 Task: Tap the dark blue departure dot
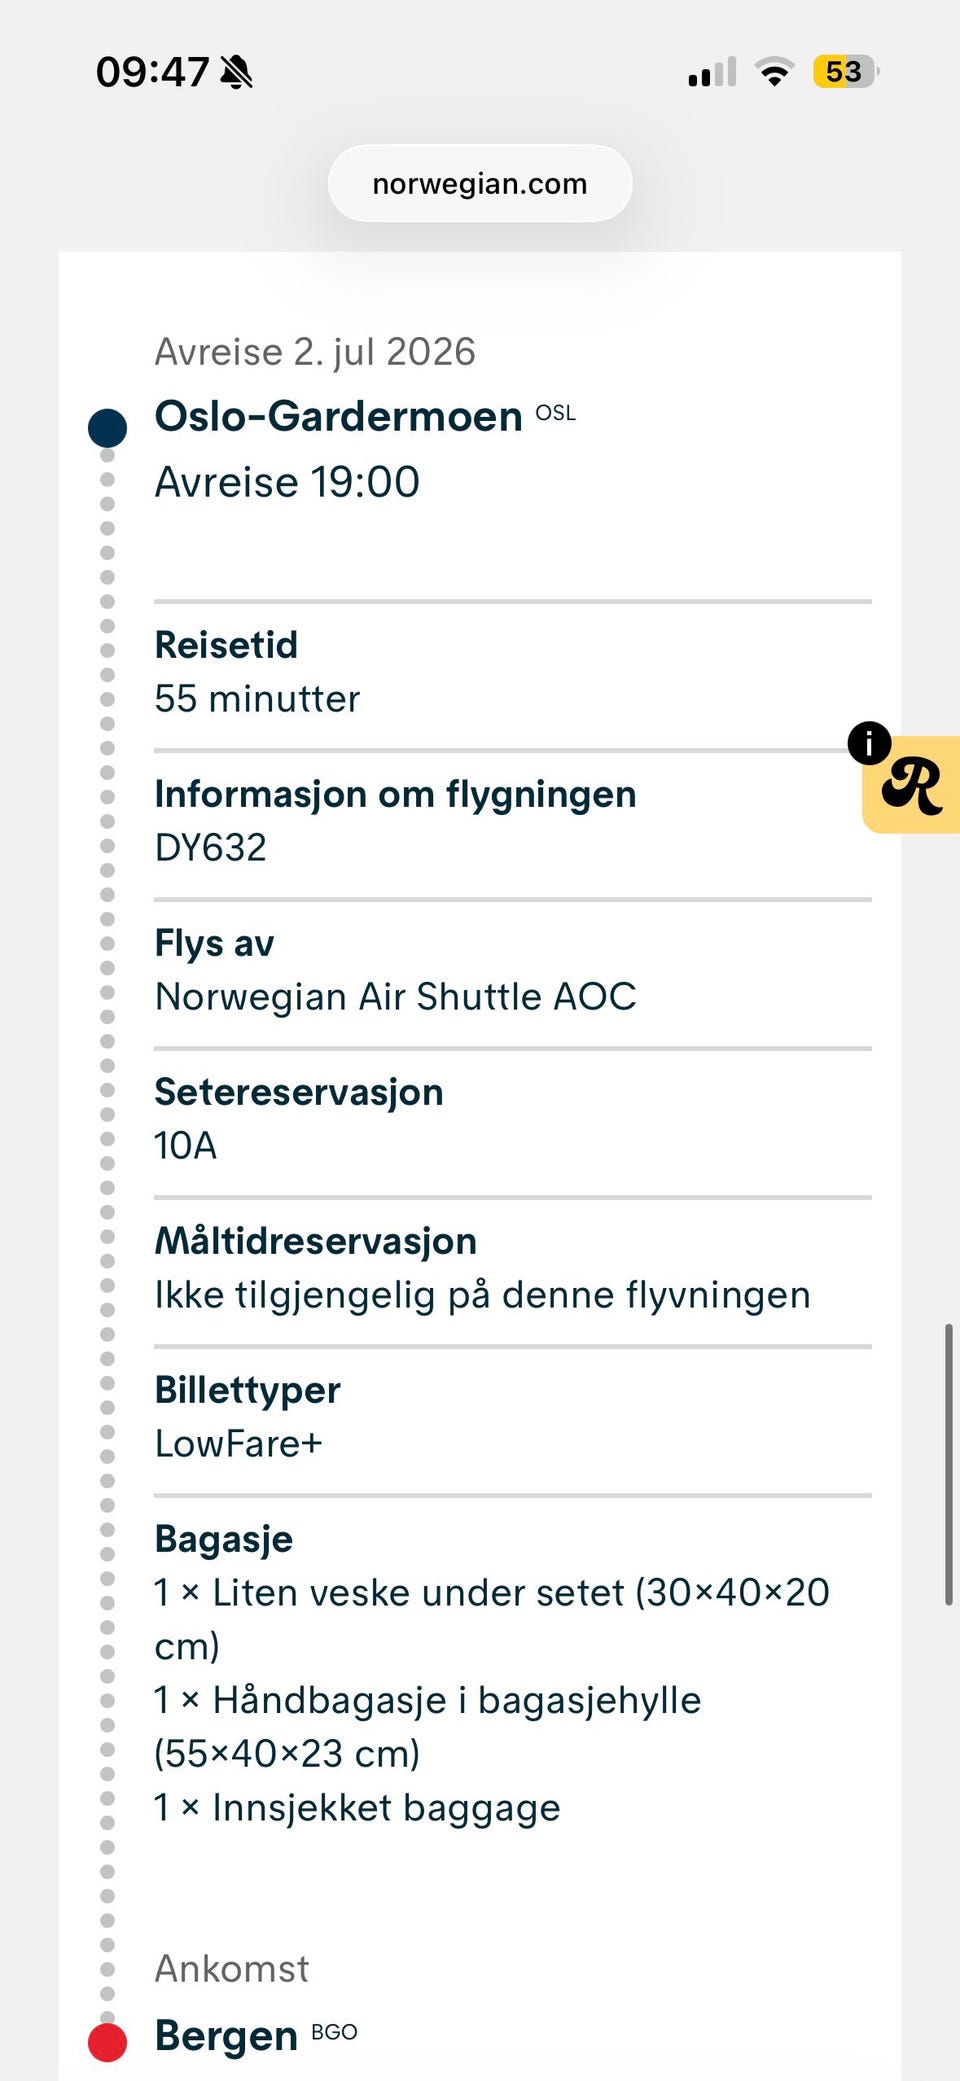tap(107, 428)
